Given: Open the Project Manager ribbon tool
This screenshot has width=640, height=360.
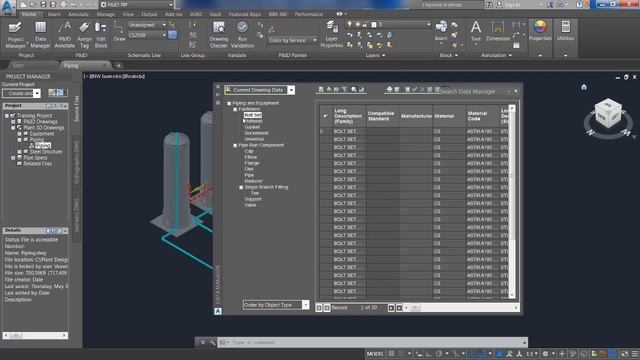Looking at the screenshot, I should 16,35.
